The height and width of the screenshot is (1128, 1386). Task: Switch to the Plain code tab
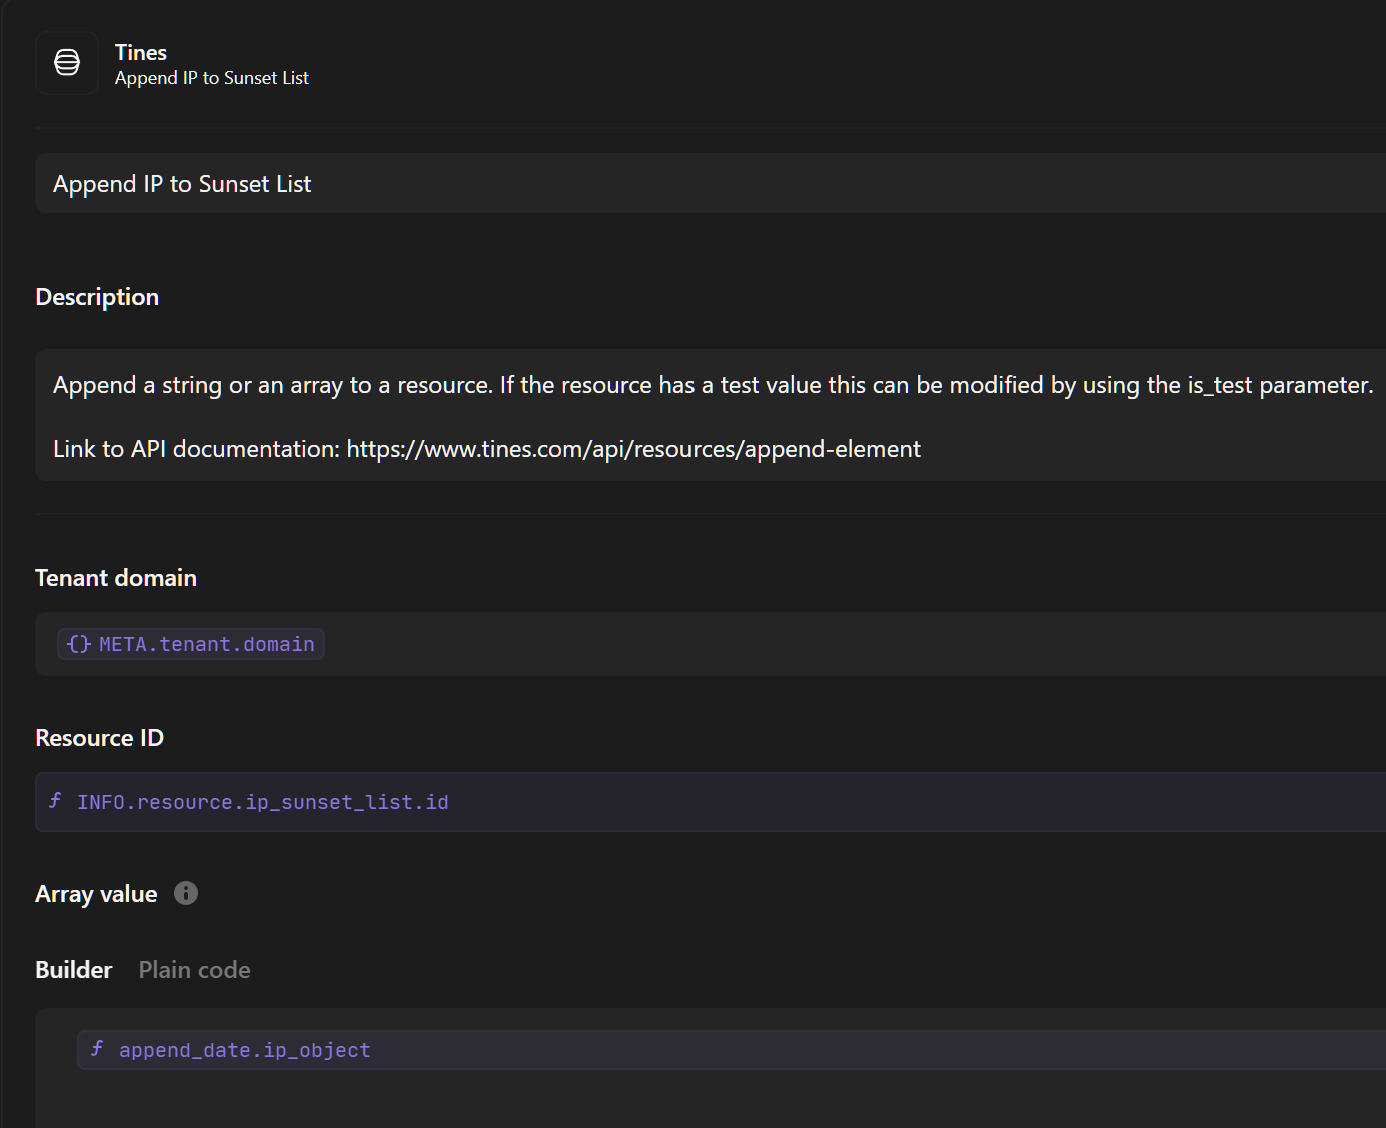coord(194,970)
